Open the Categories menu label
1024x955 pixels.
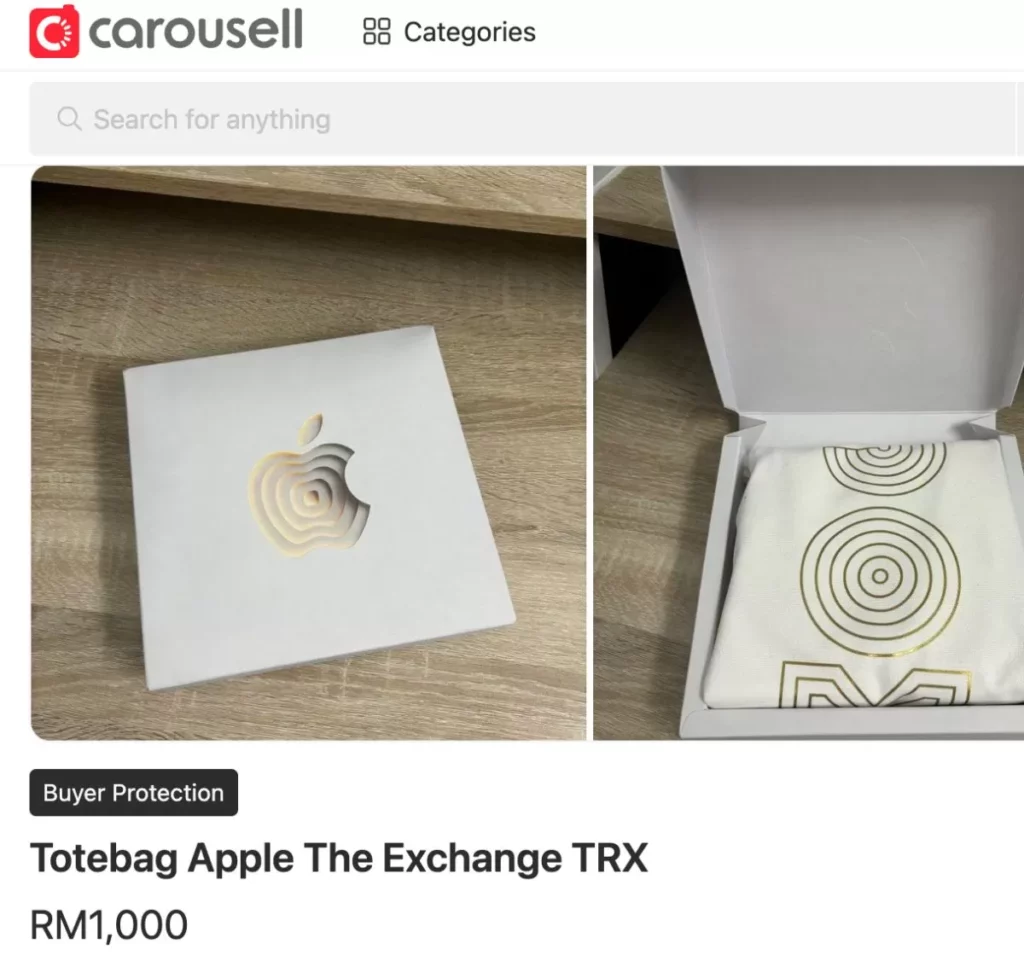click(x=470, y=32)
